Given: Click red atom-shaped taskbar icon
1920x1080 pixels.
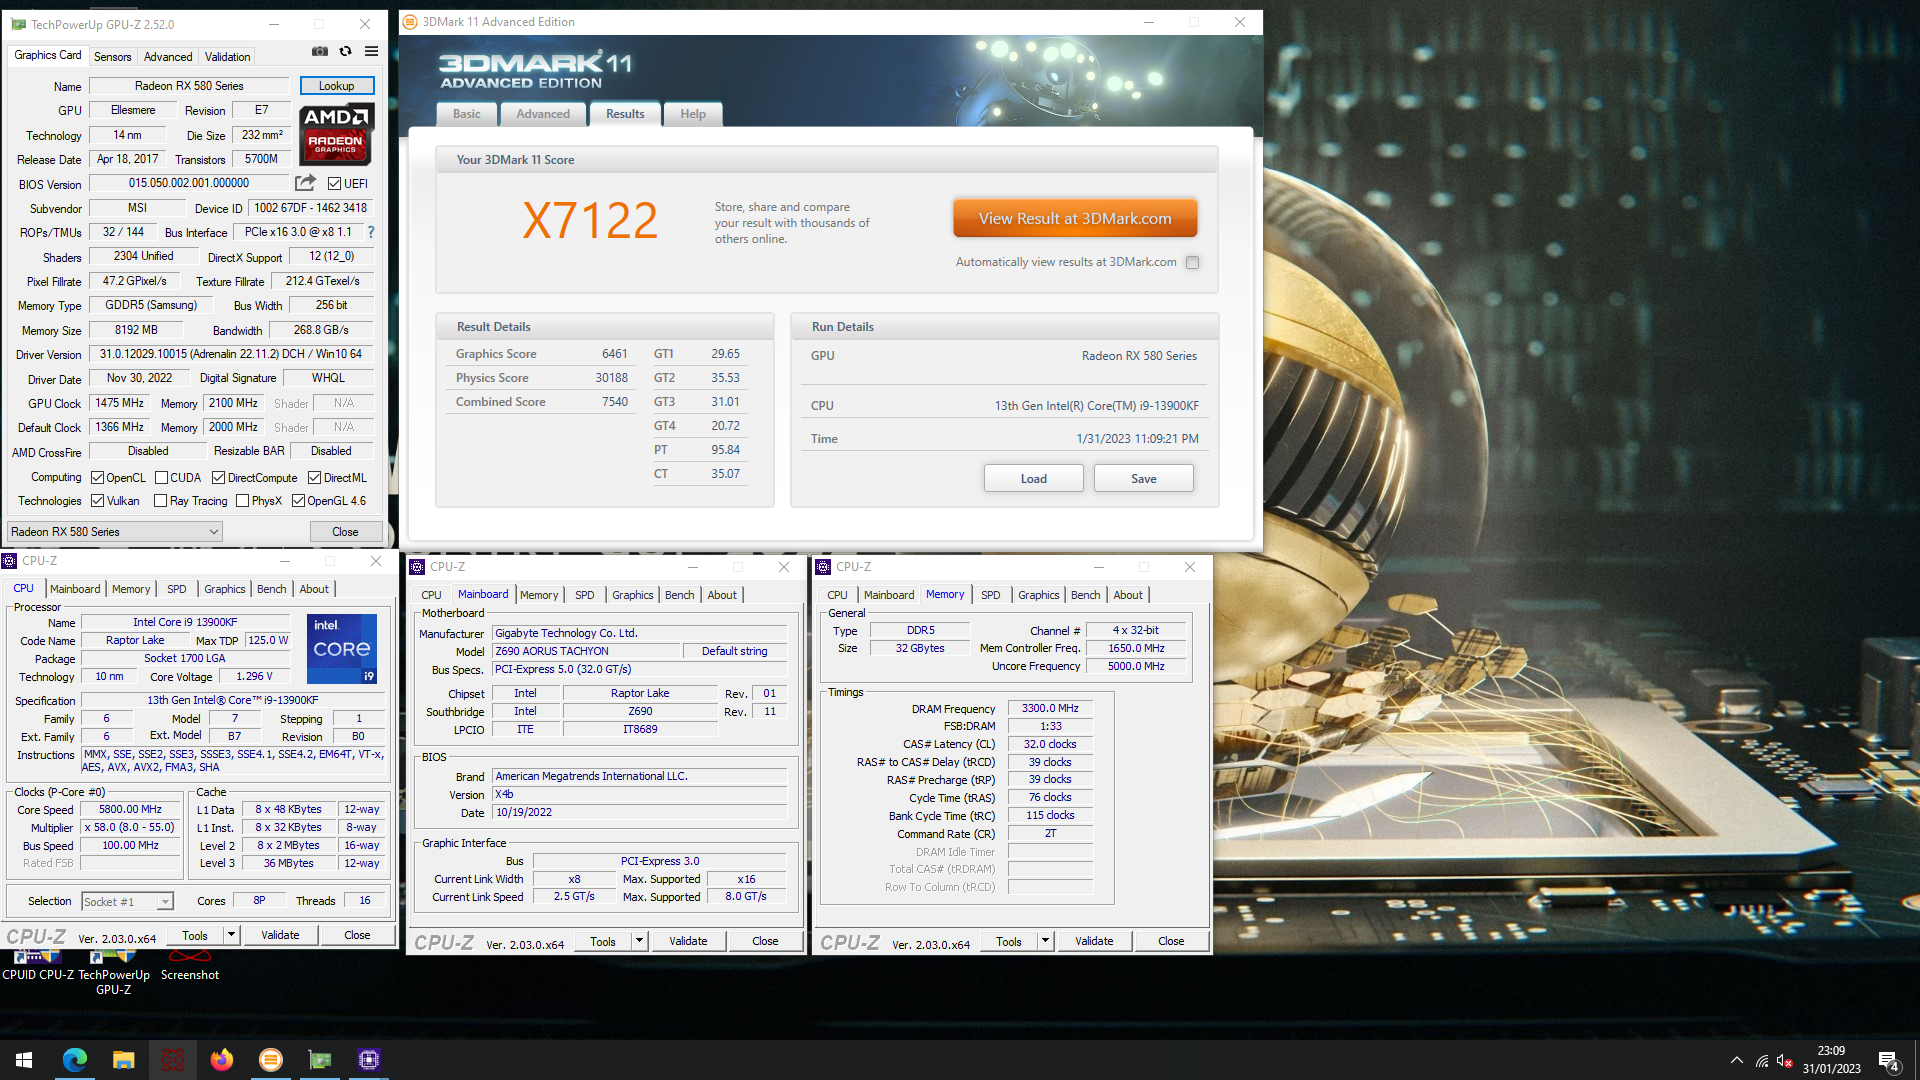Looking at the screenshot, I should coord(172,1060).
